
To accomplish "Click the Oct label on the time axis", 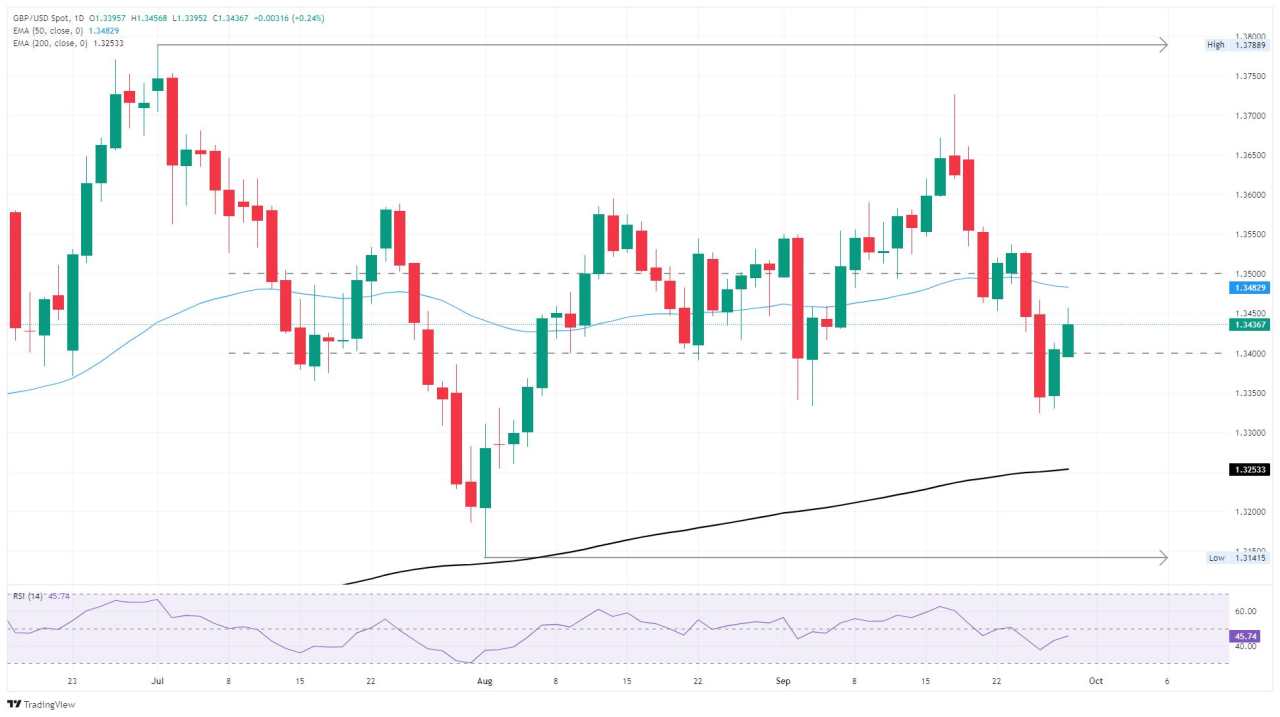I will (x=1096, y=679).
